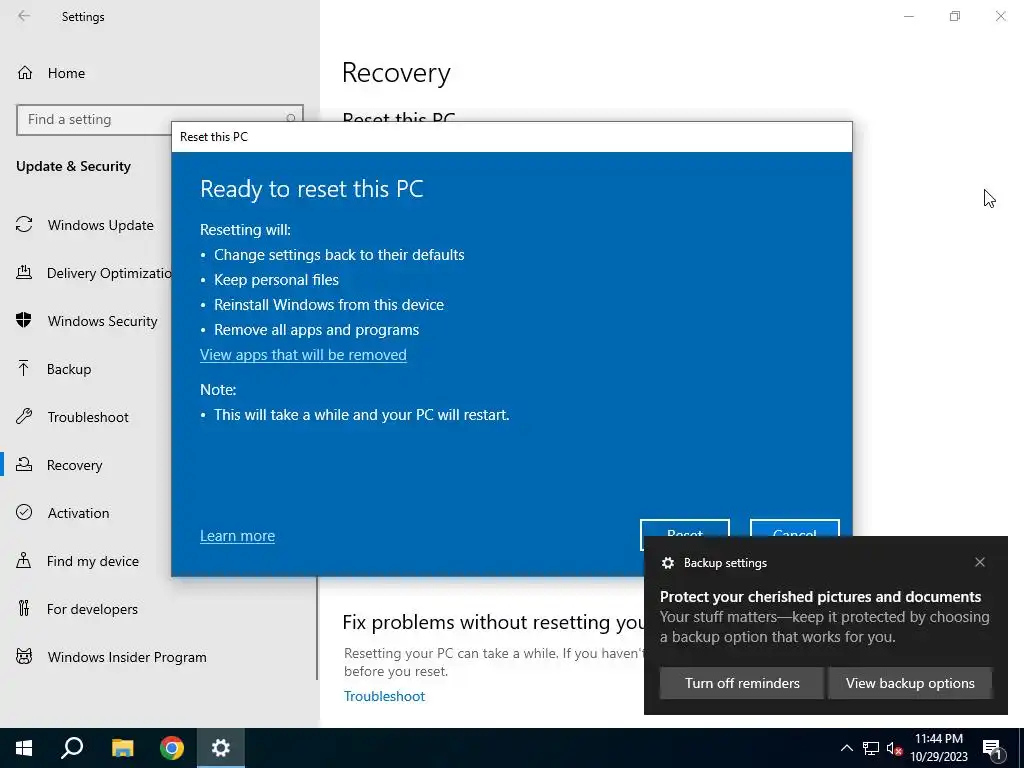Click Cancel in Reset this PC dialog
1024x768 pixels.
tap(794, 528)
